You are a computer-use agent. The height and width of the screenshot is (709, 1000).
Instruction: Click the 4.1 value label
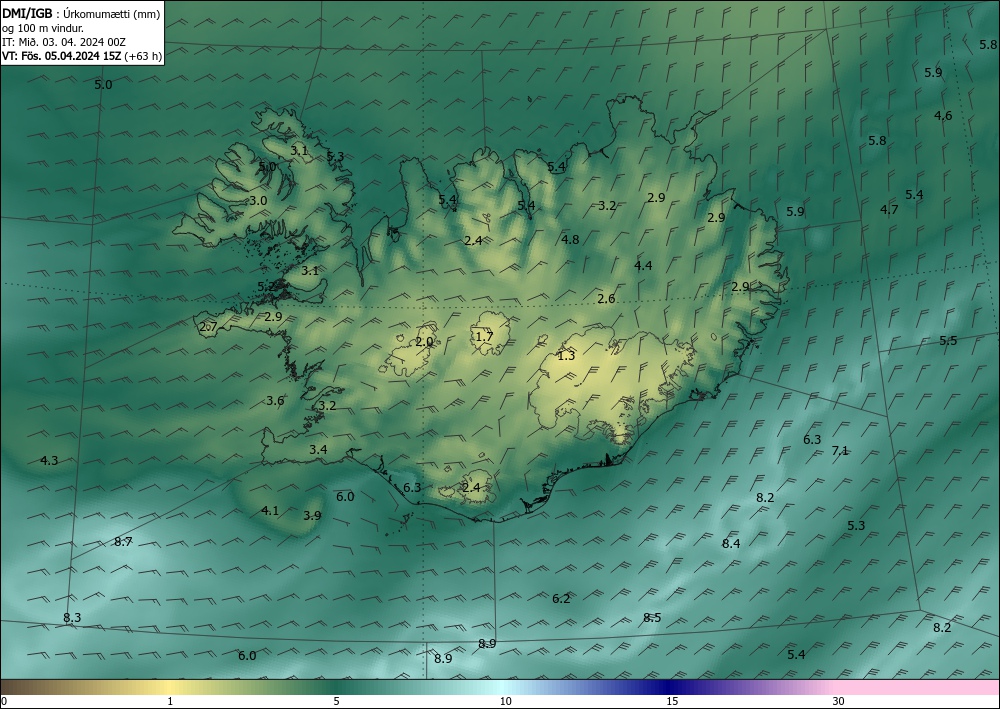tap(270, 510)
